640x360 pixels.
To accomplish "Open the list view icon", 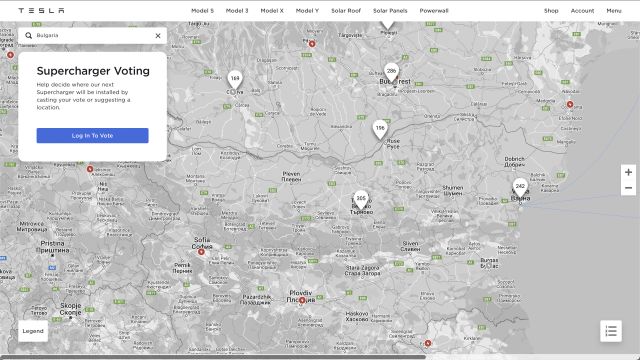I will 611,331.
